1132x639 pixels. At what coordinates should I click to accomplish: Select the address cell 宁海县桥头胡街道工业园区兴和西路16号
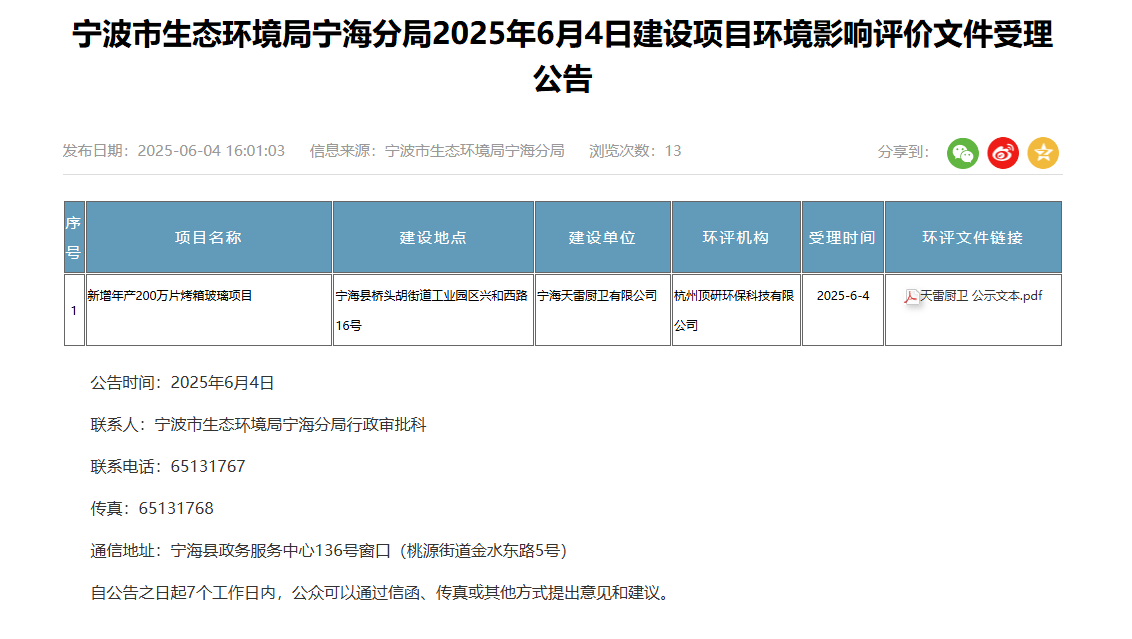click(433, 310)
